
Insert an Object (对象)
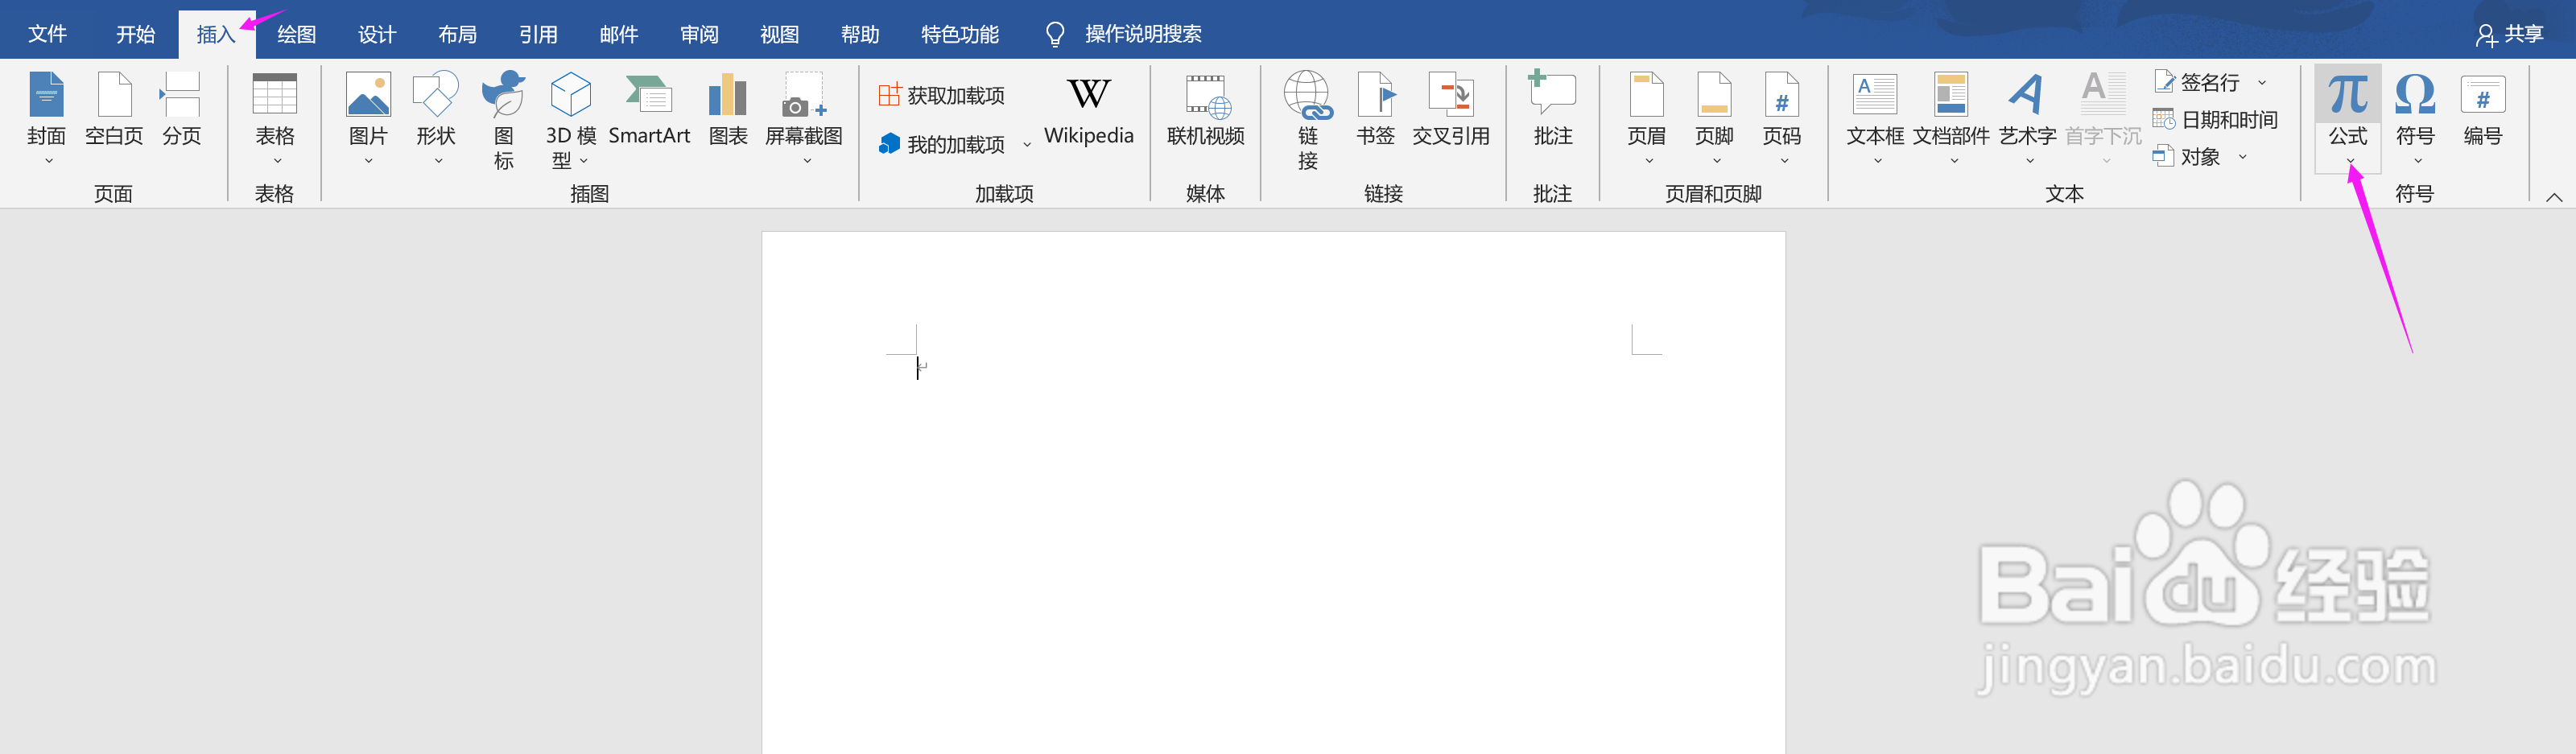[2187, 156]
